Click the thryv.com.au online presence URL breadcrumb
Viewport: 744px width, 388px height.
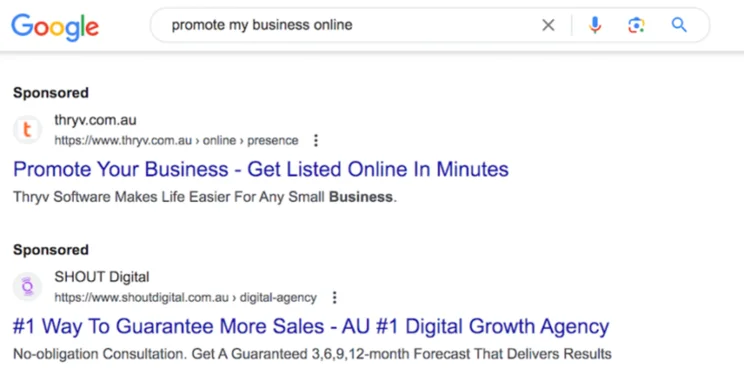(x=177, y=140)
